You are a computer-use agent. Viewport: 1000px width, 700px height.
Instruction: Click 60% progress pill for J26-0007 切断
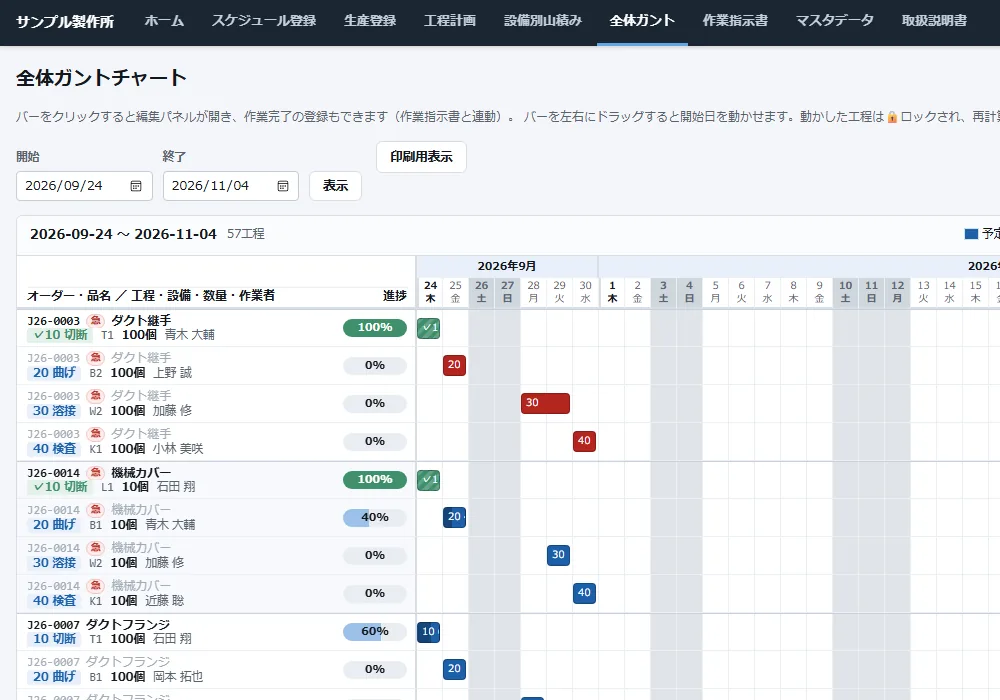click(375, 631)
